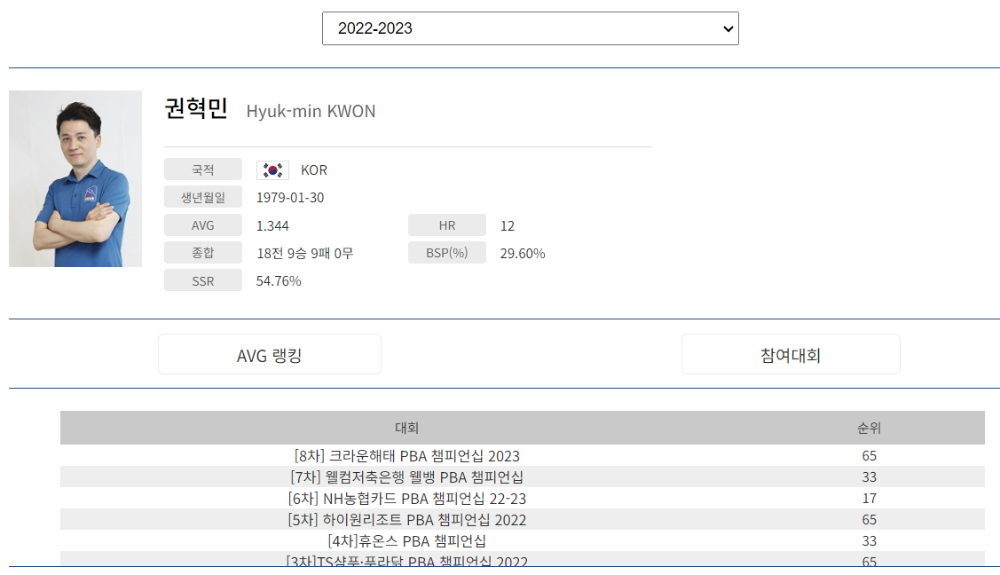This screenshot has width=1000, height=575.
Task: Click the Korean flag icon
Action: [273, 170]
